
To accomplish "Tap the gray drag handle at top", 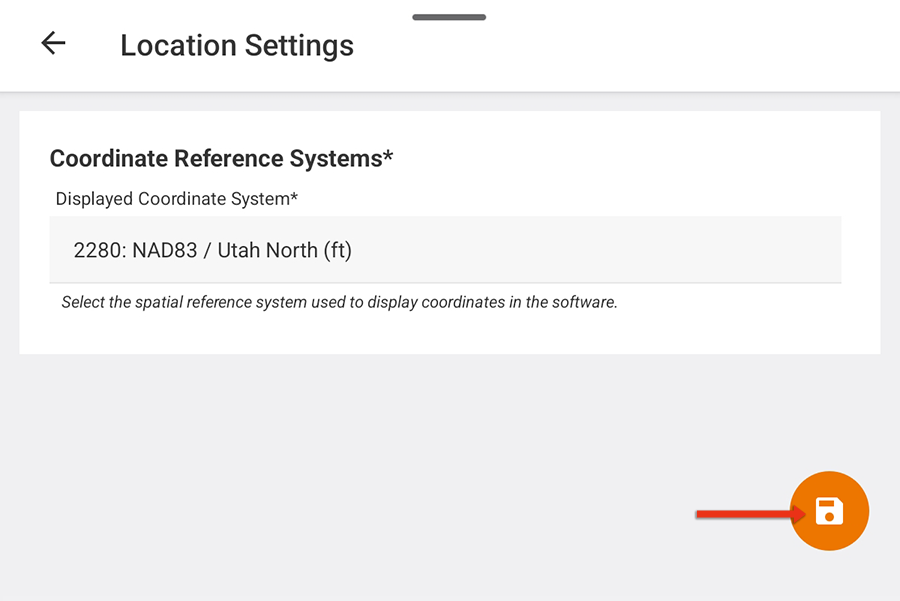I will tap(449, 17).
